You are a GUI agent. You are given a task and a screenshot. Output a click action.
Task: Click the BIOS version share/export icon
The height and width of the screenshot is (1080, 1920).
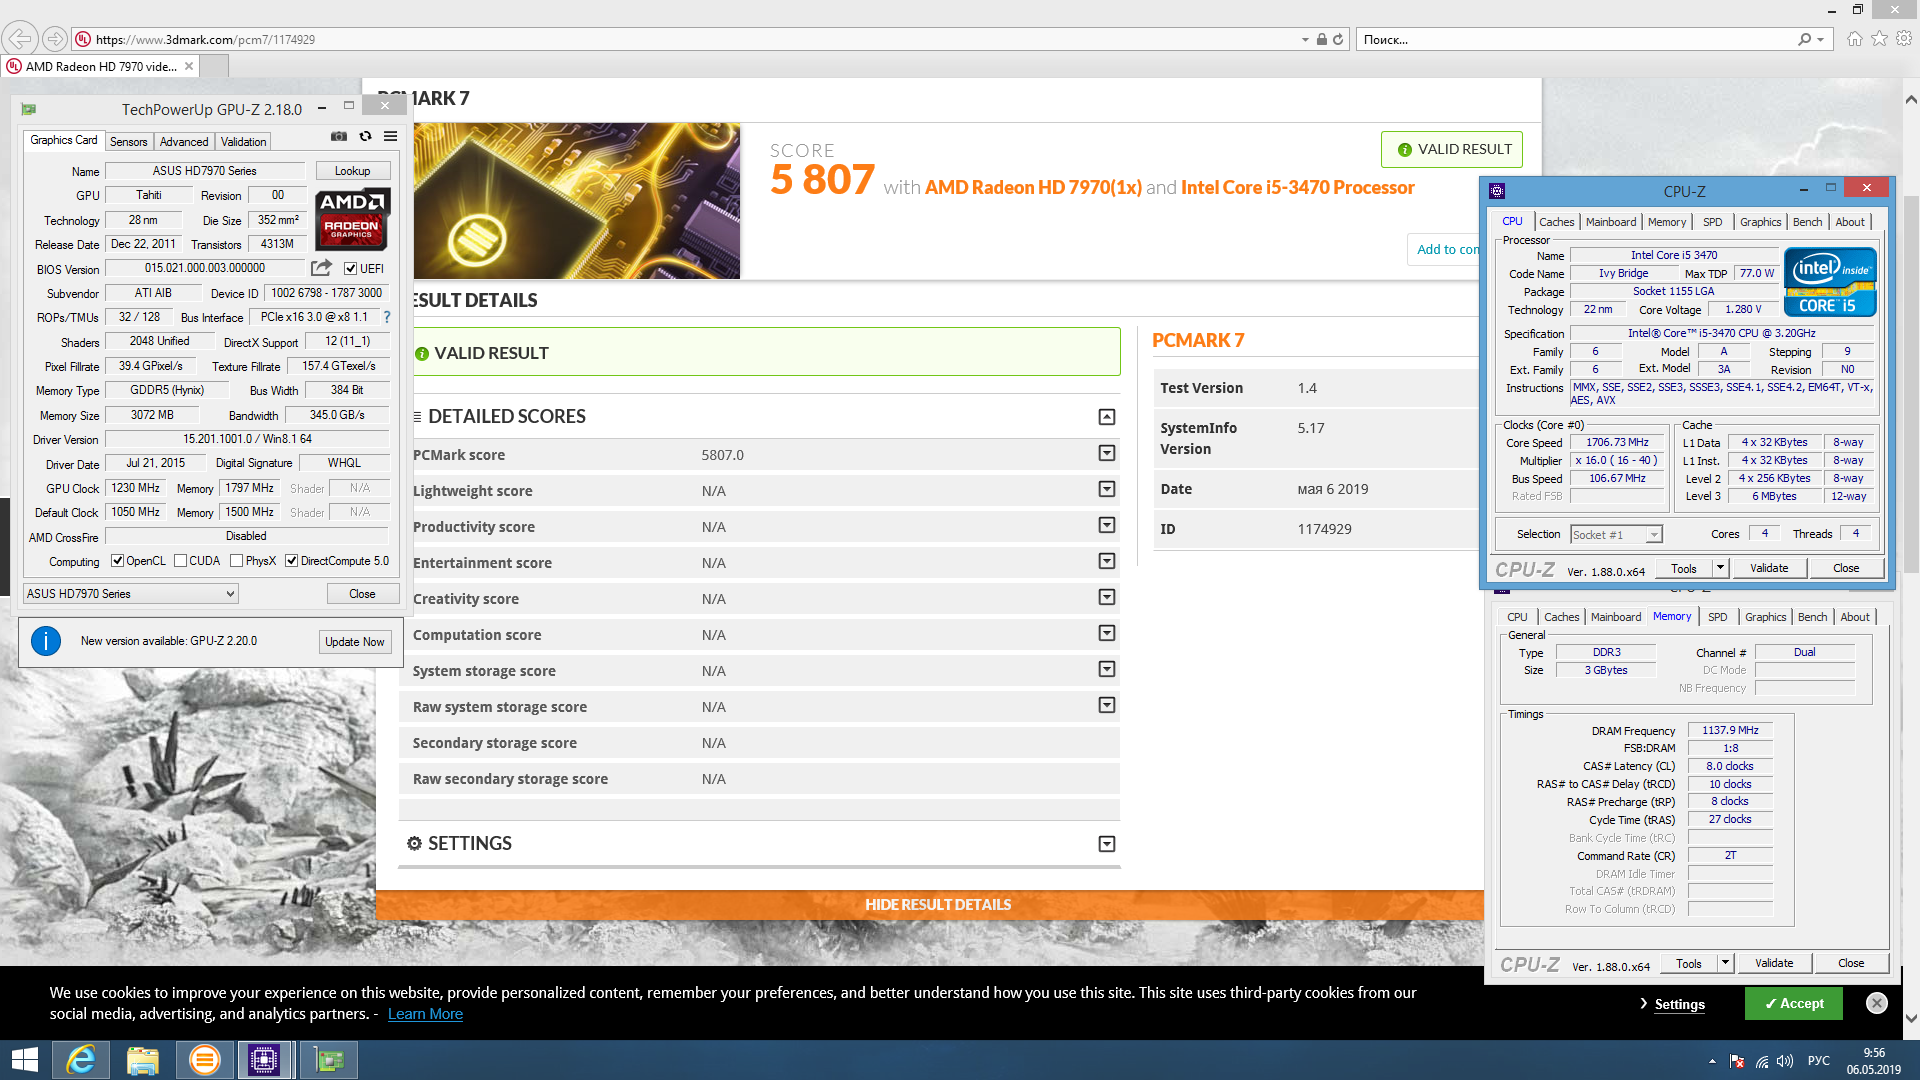[321, 268]
